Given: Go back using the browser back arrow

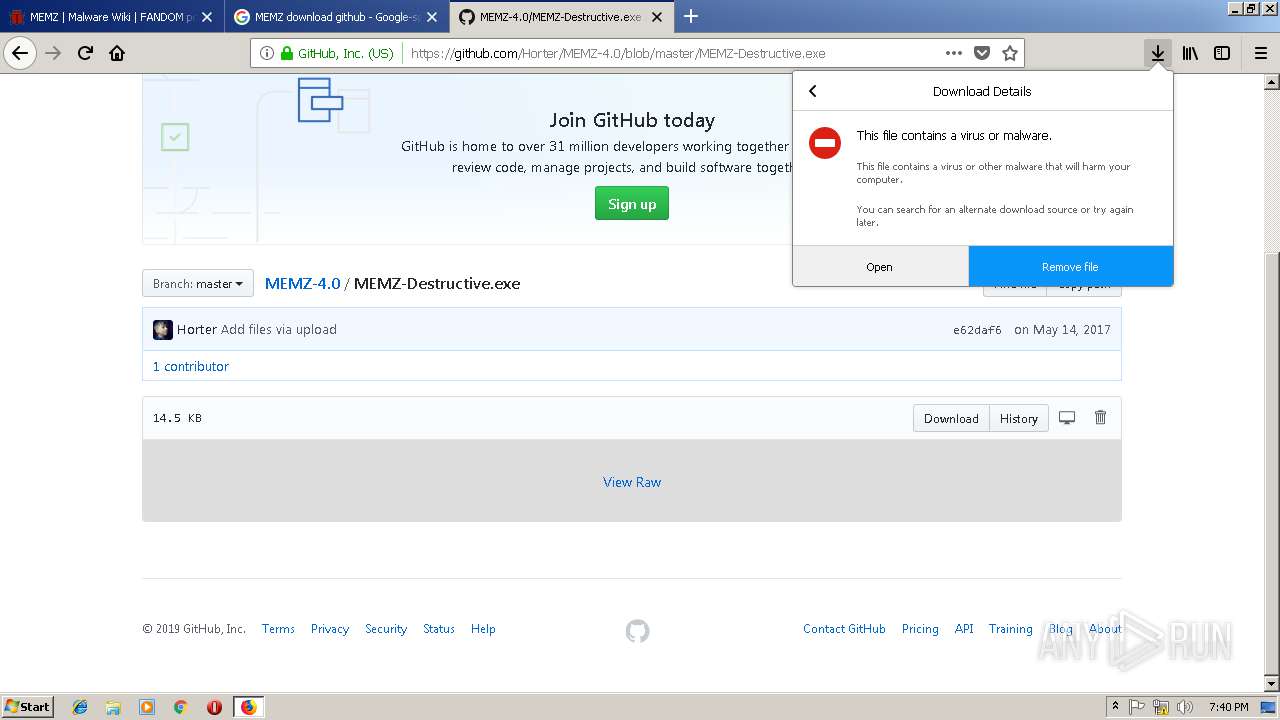Looking at the screenshot, I should click(20, 53).
